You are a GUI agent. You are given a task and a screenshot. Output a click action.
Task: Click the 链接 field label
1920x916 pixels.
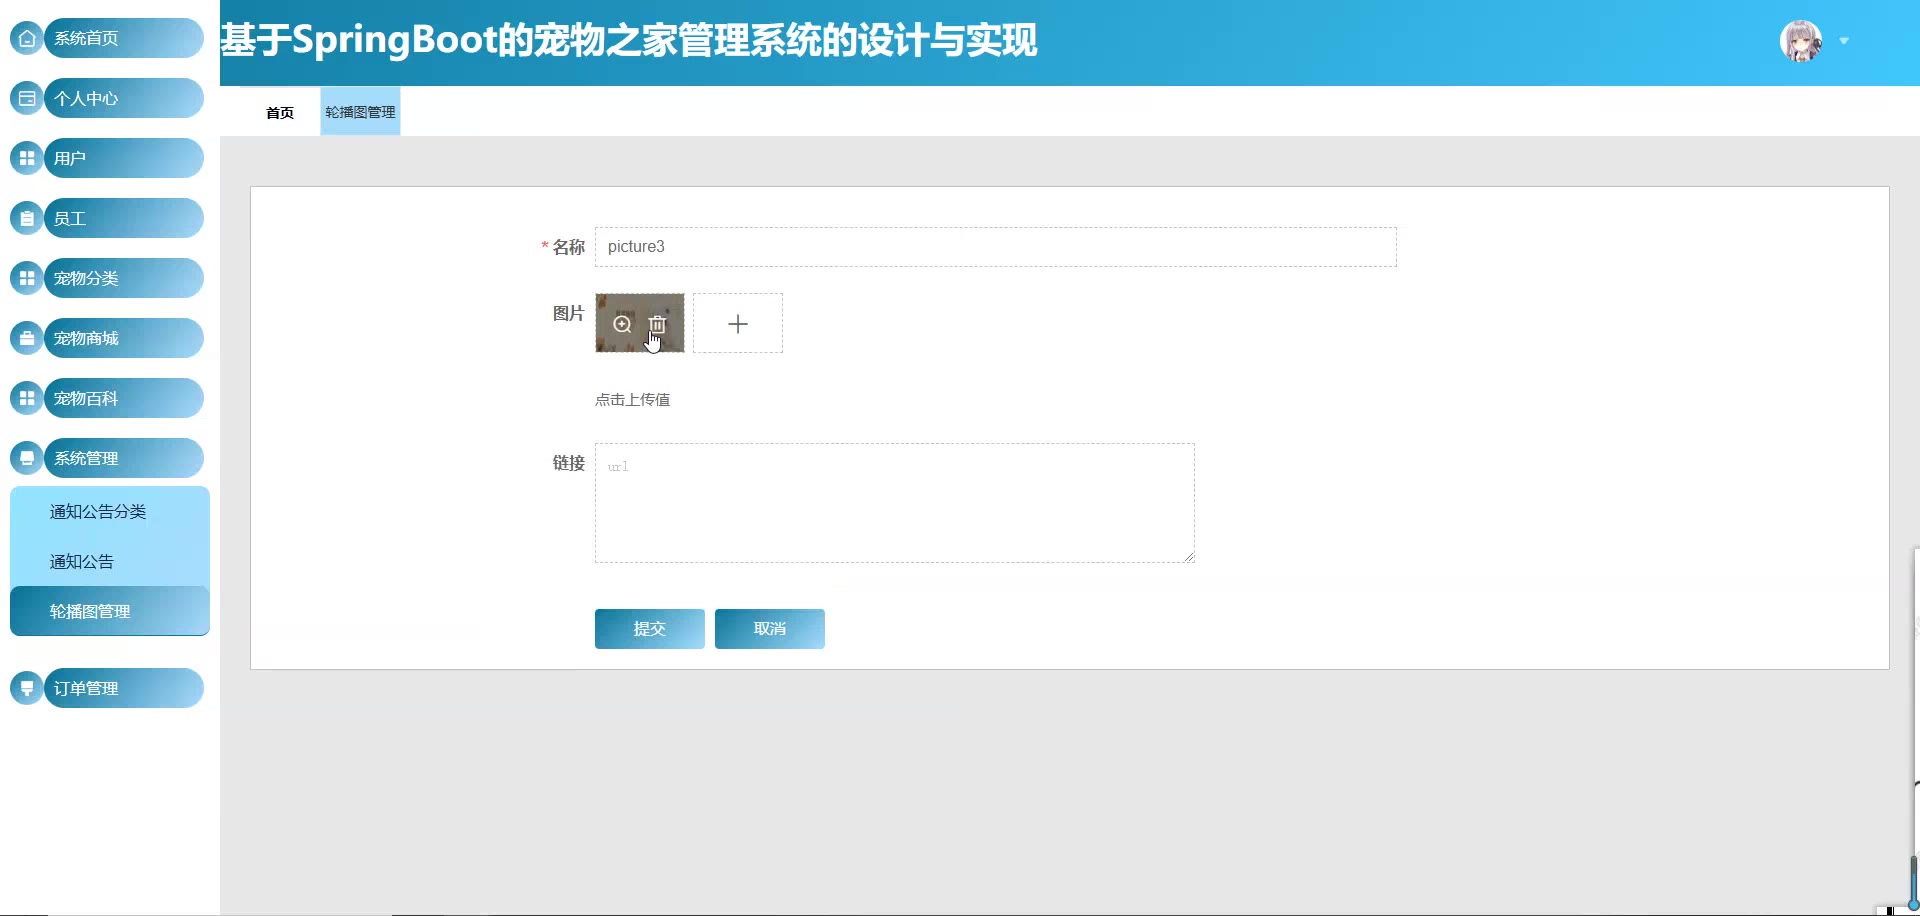pyautogui.click(x=568, y=463)
